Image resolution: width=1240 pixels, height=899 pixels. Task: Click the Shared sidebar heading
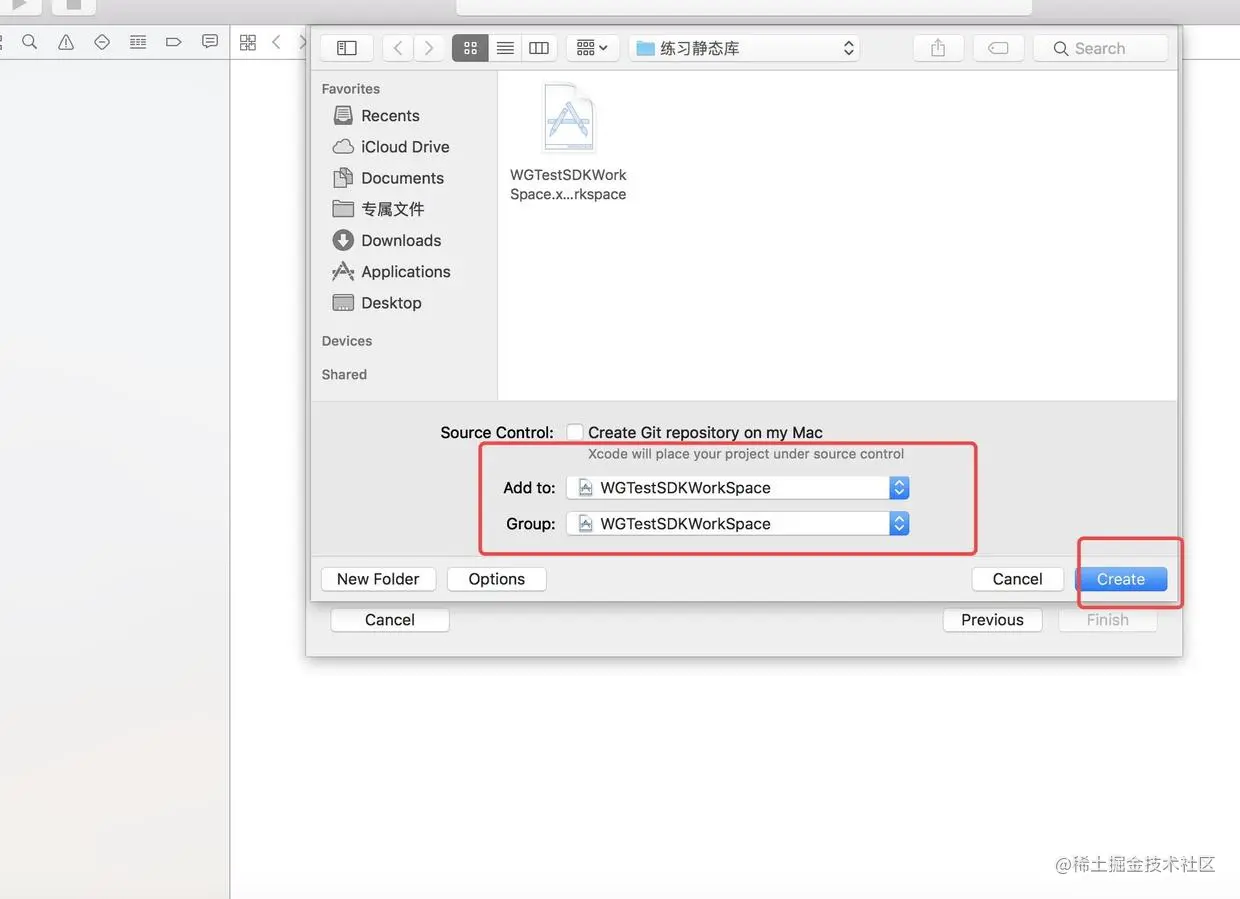tap(344, 374)
